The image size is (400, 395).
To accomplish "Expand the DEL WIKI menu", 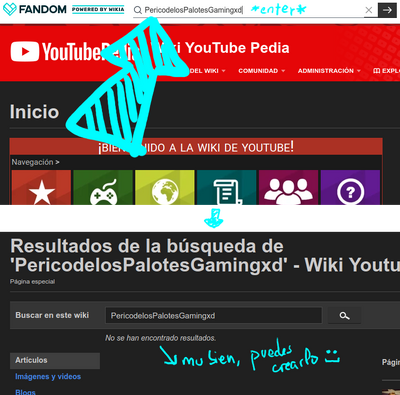I will (x=207, y=71).
